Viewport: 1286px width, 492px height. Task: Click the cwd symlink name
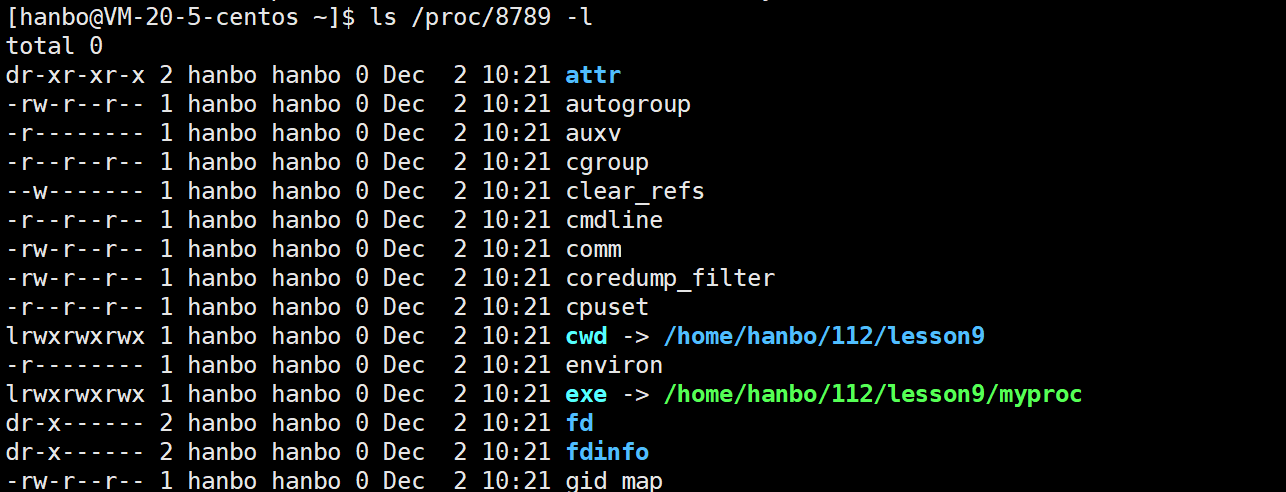586,336
